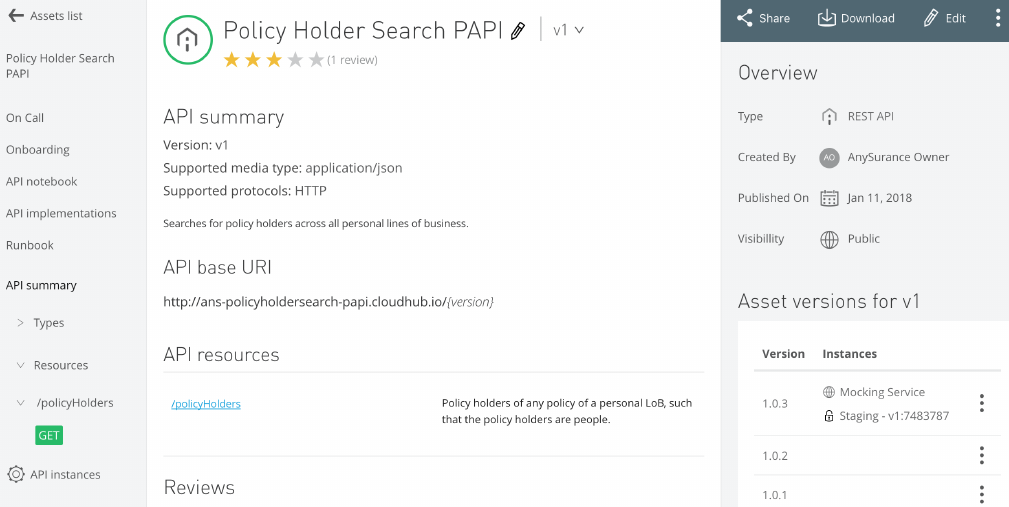Select API notebook in the sidebar
The image size is (1009, 507).
pos(41,182)
